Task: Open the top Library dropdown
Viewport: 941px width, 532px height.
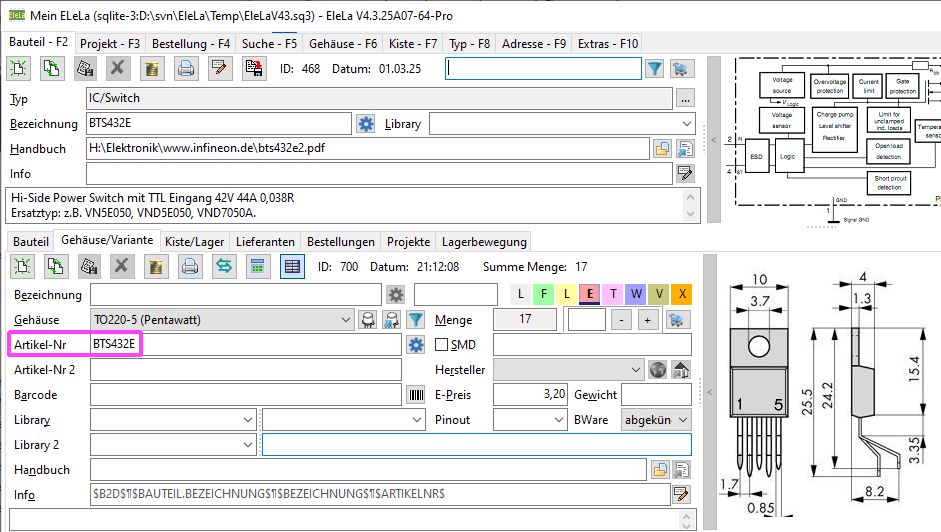Action: tap(687, 124)
